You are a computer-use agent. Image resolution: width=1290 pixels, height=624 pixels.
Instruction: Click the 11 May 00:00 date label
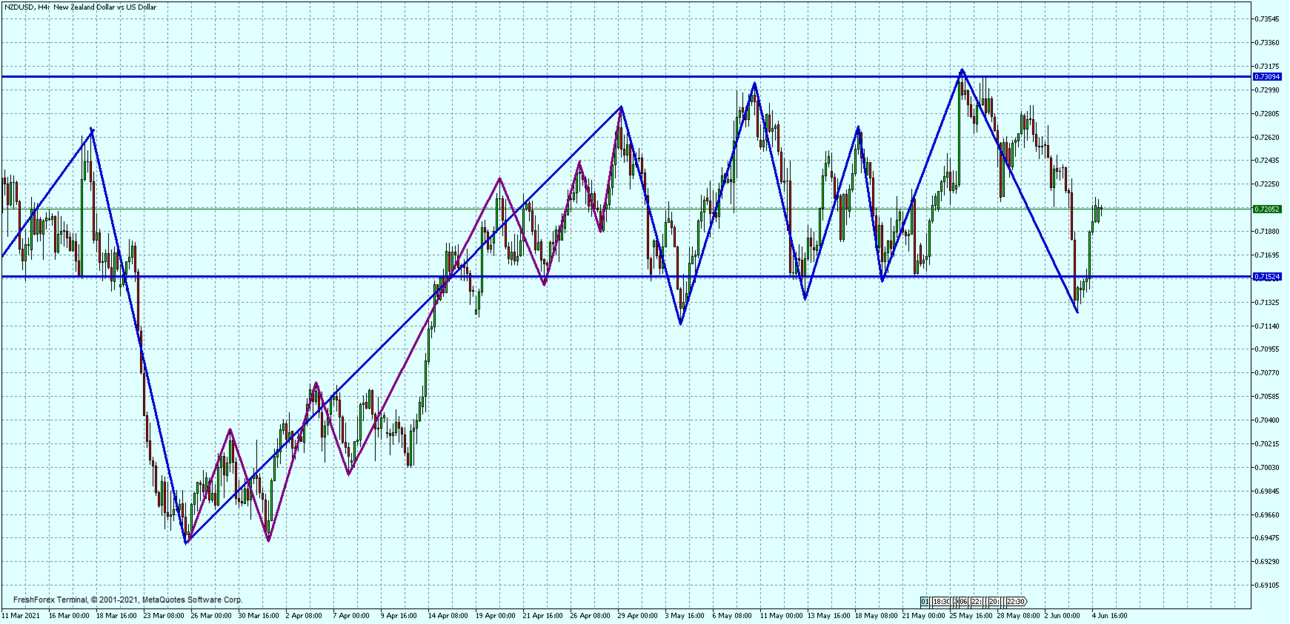[x=781, y=616]
